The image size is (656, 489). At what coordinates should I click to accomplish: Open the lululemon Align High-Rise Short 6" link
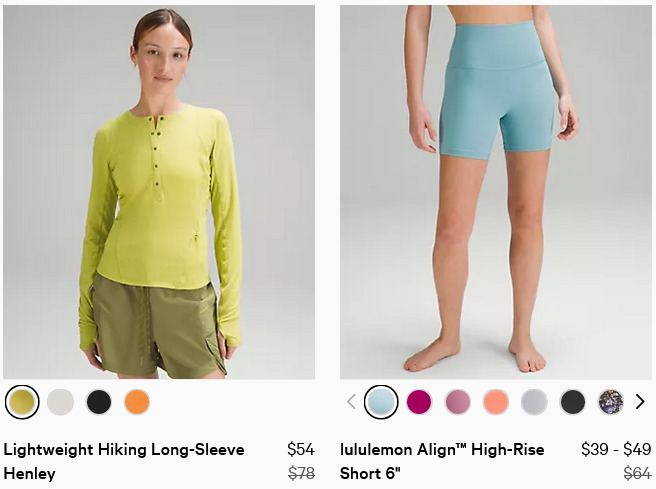[442, 461]
